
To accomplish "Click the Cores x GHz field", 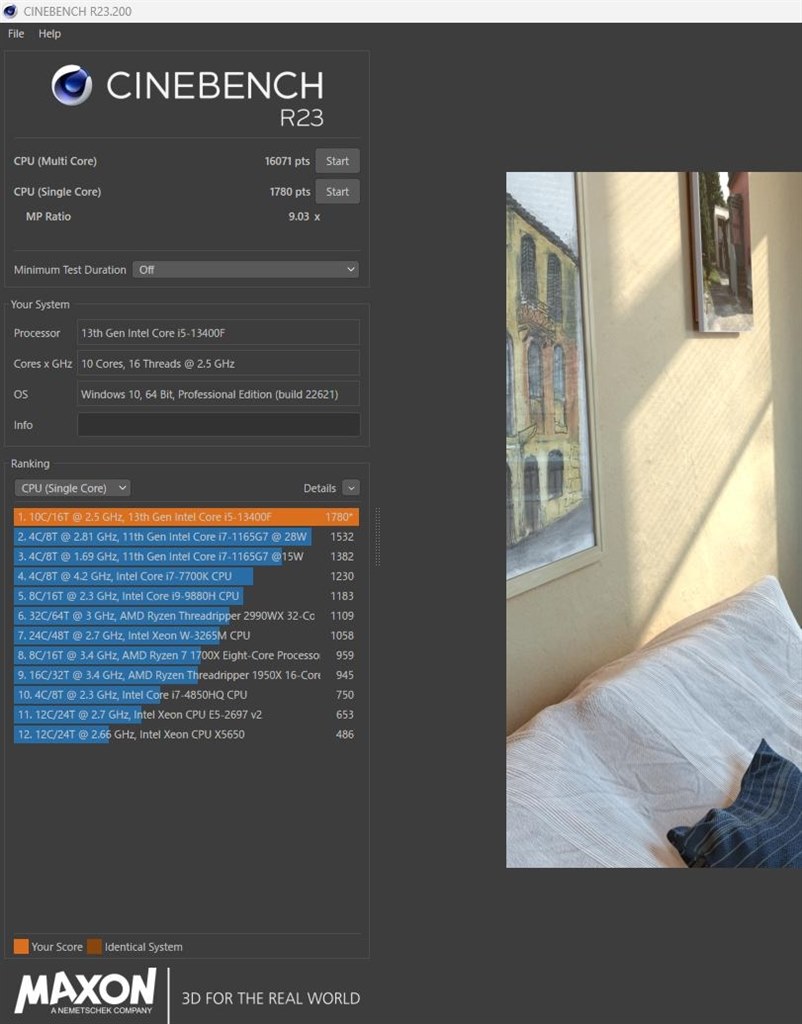I will point(218,363).
